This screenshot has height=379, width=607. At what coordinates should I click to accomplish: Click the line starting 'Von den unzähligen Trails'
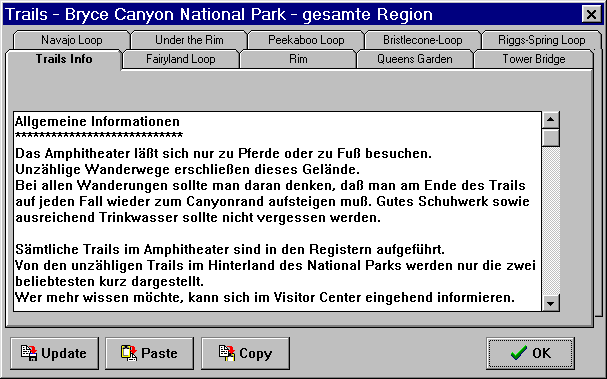coord(275,266)
